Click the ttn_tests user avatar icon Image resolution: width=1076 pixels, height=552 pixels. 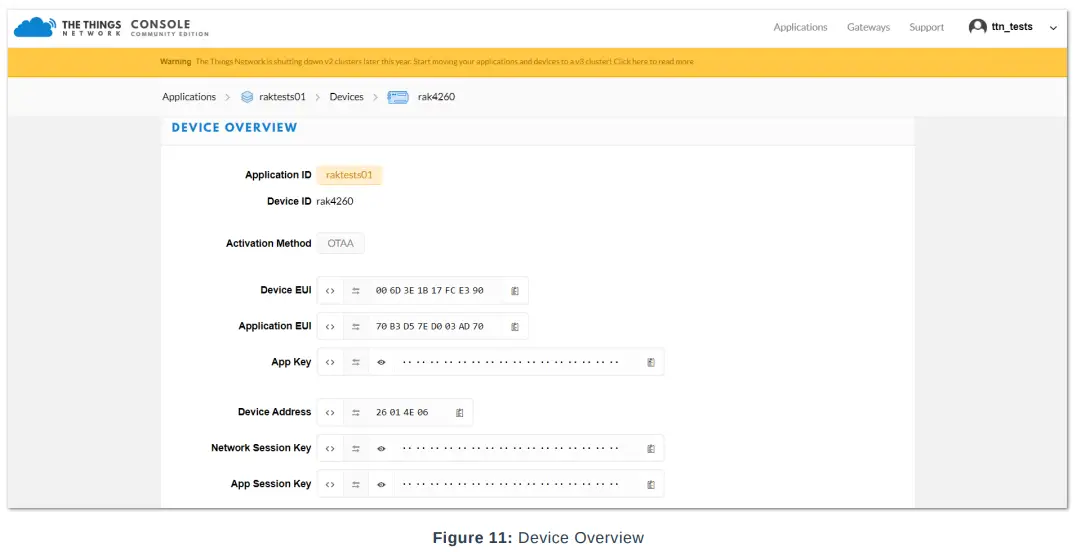tap(977, 27)
